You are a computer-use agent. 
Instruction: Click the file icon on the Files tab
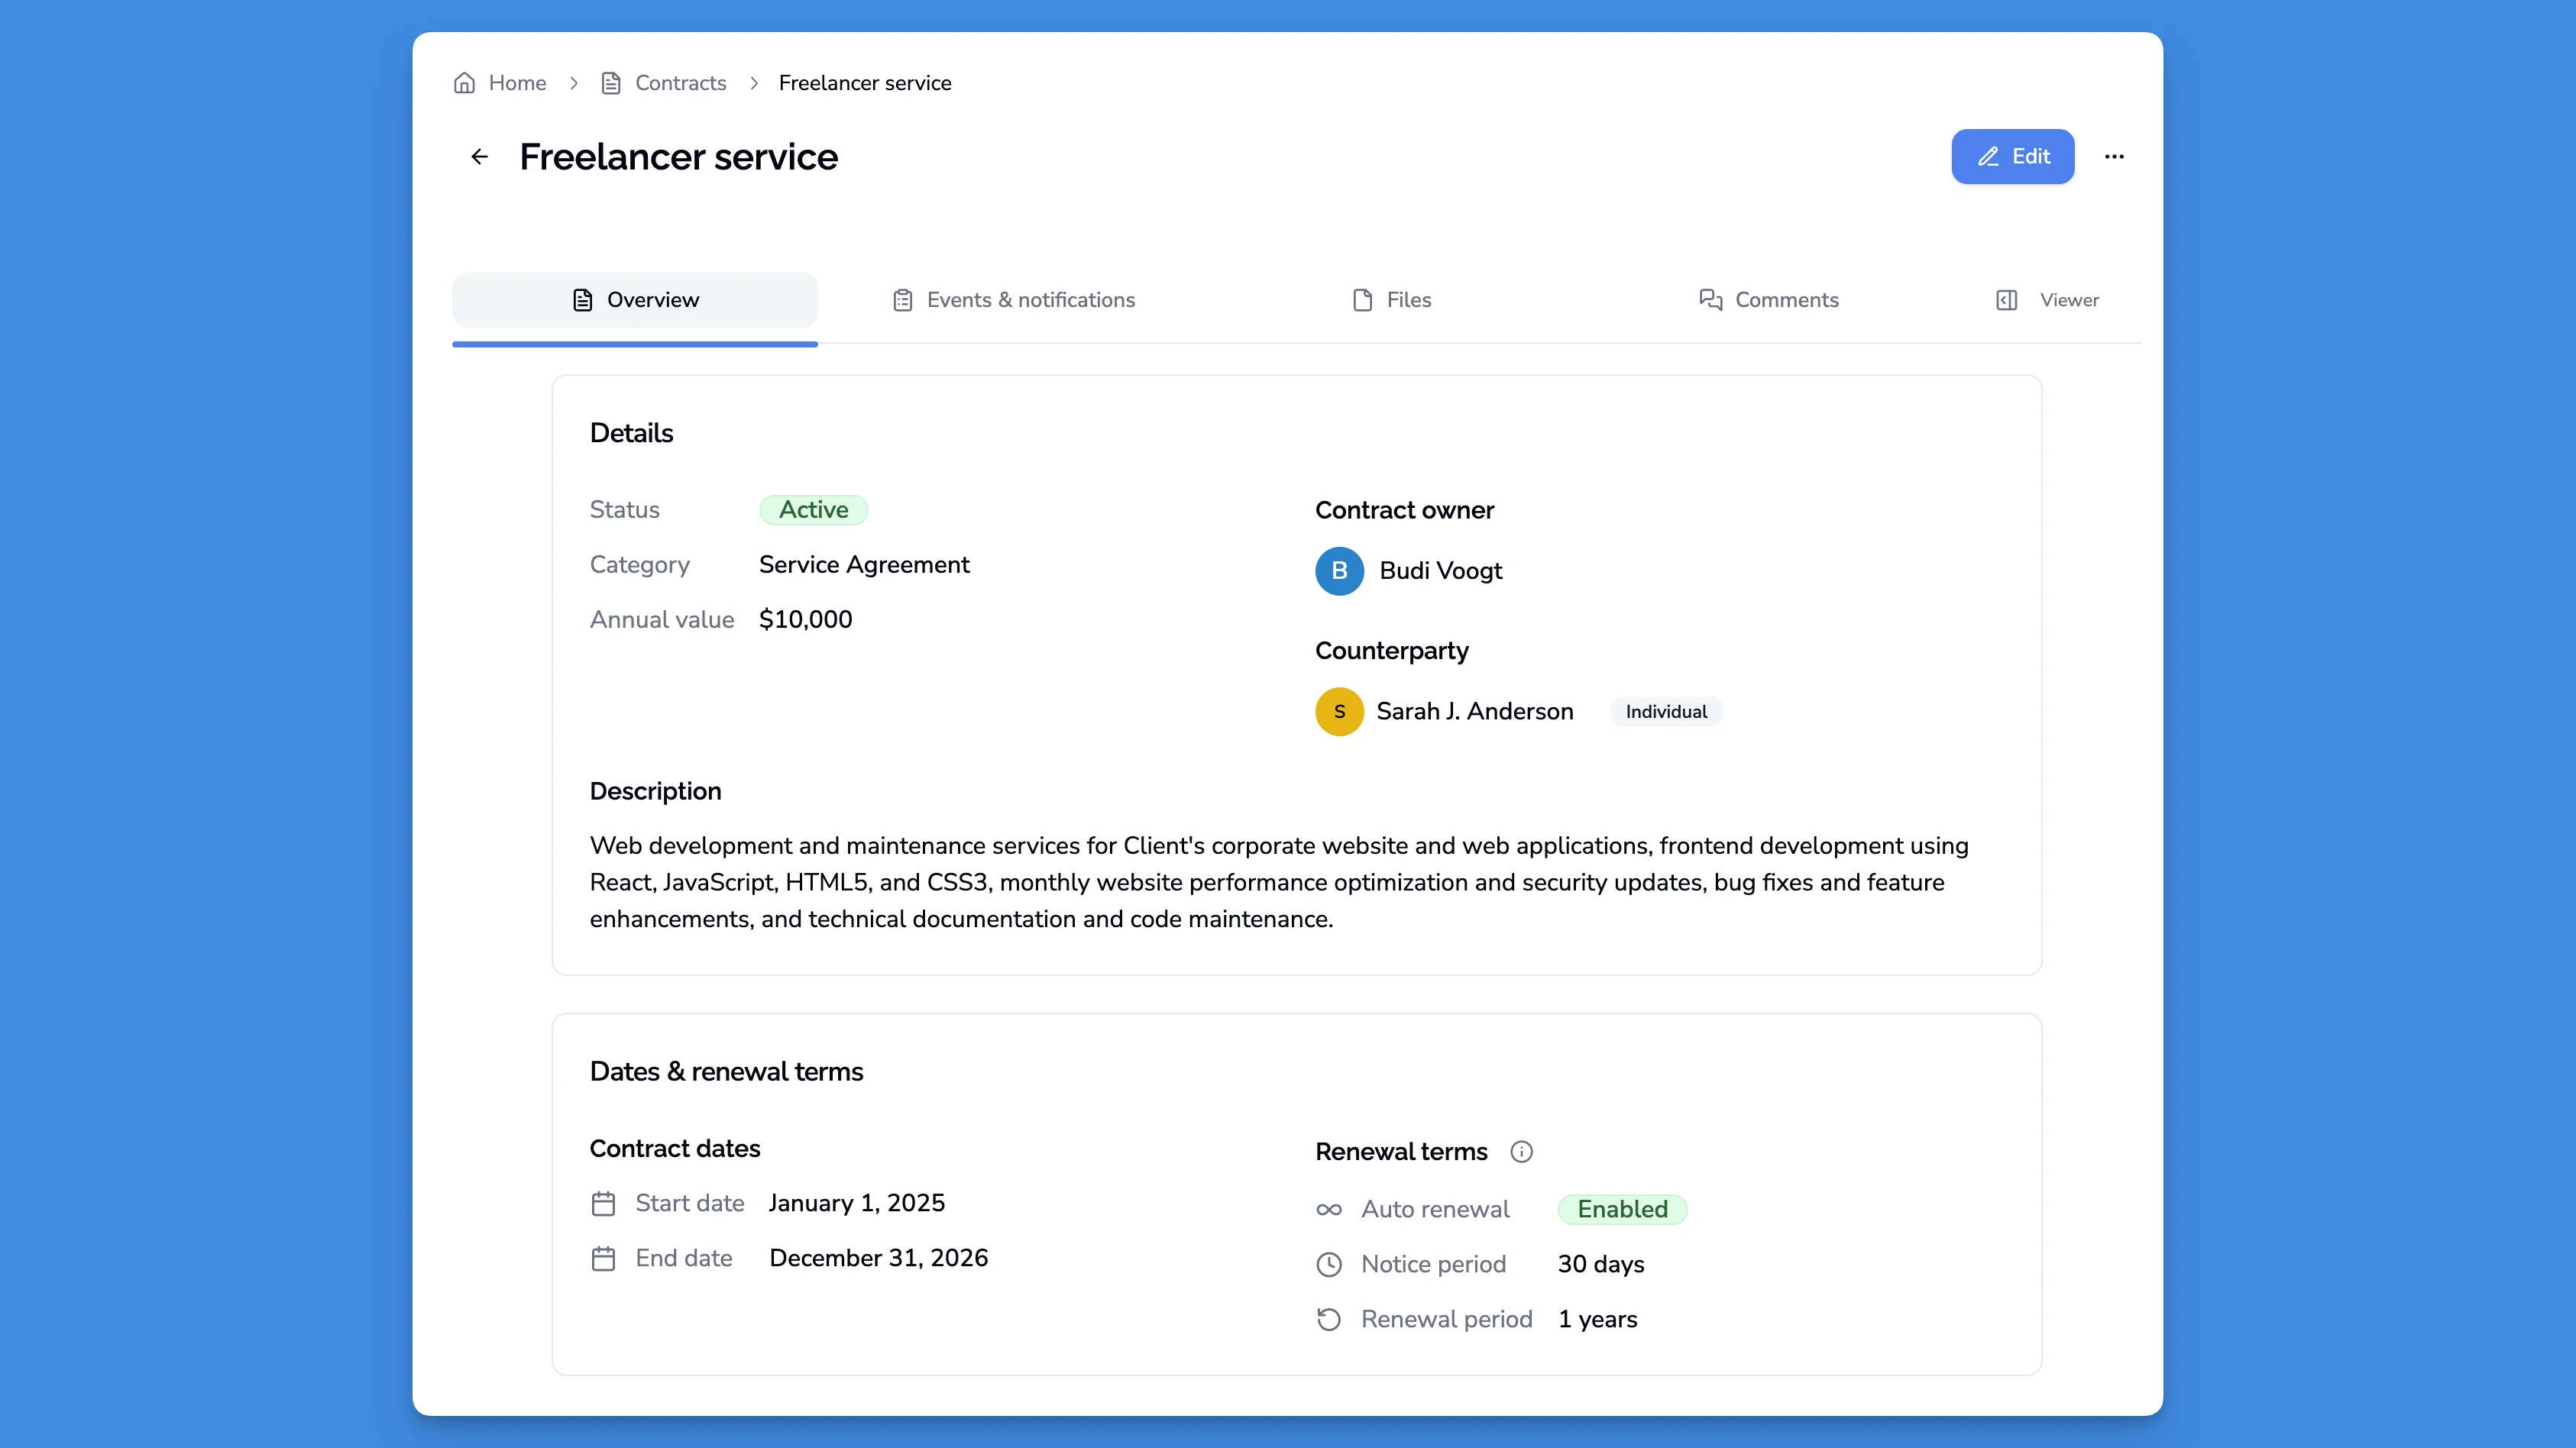point(1361,299)
